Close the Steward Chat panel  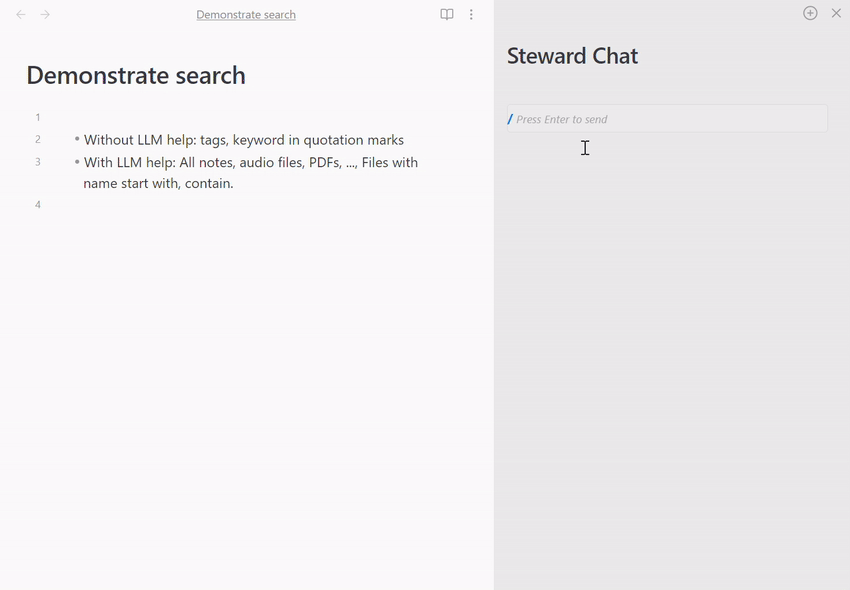[x=836, y=13]
